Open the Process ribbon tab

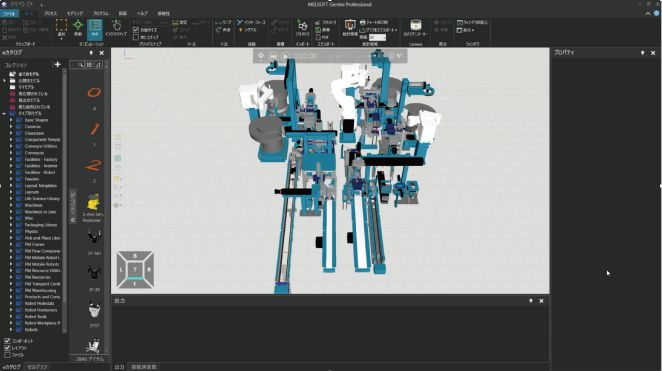coord(50,14)
